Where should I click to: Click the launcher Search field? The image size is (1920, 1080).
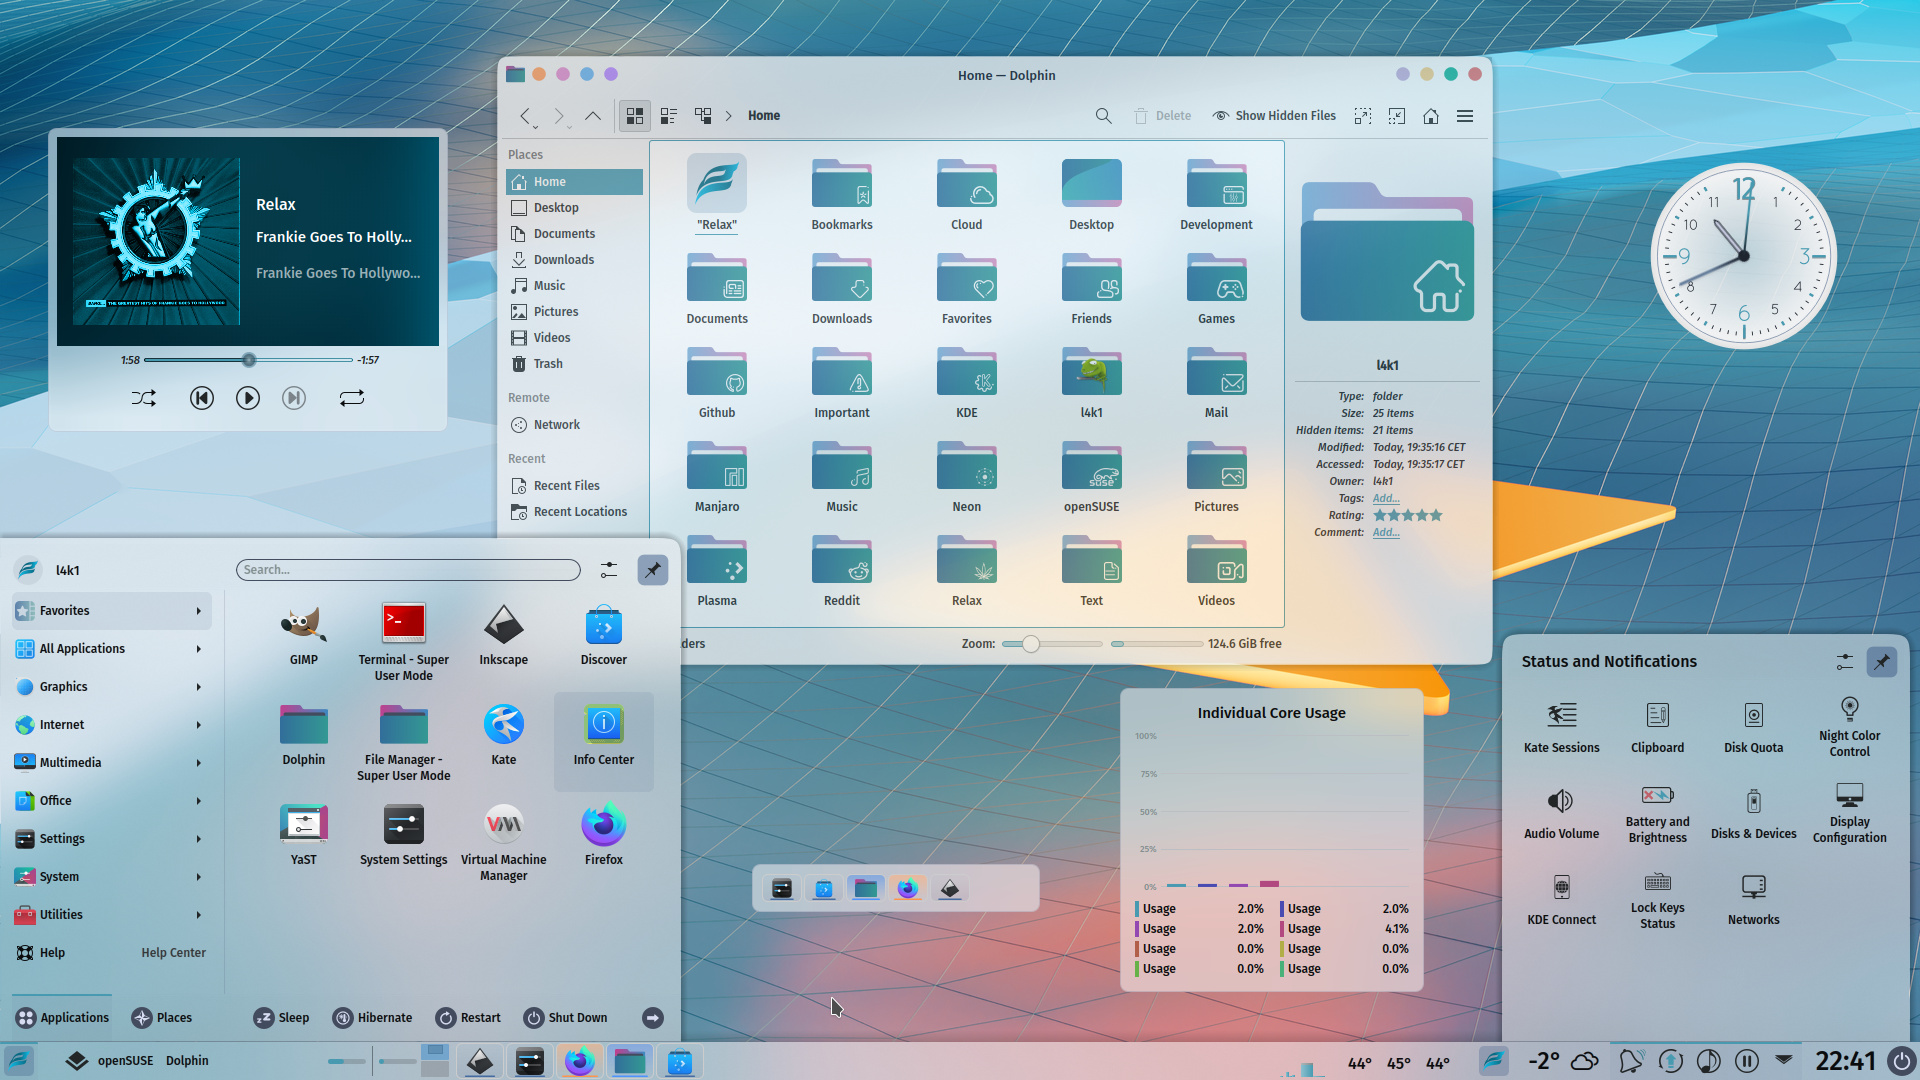(408, 570)
